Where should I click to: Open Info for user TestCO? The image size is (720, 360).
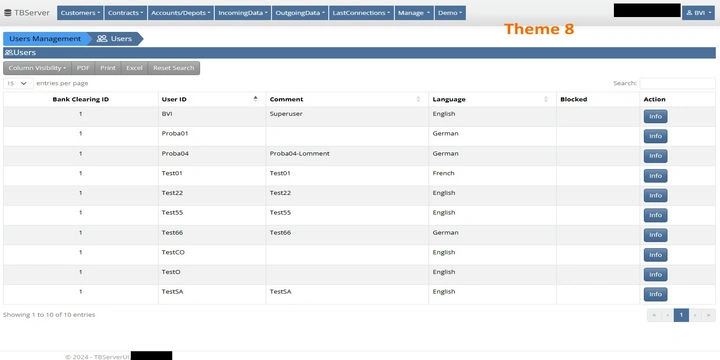click(655, 255)
